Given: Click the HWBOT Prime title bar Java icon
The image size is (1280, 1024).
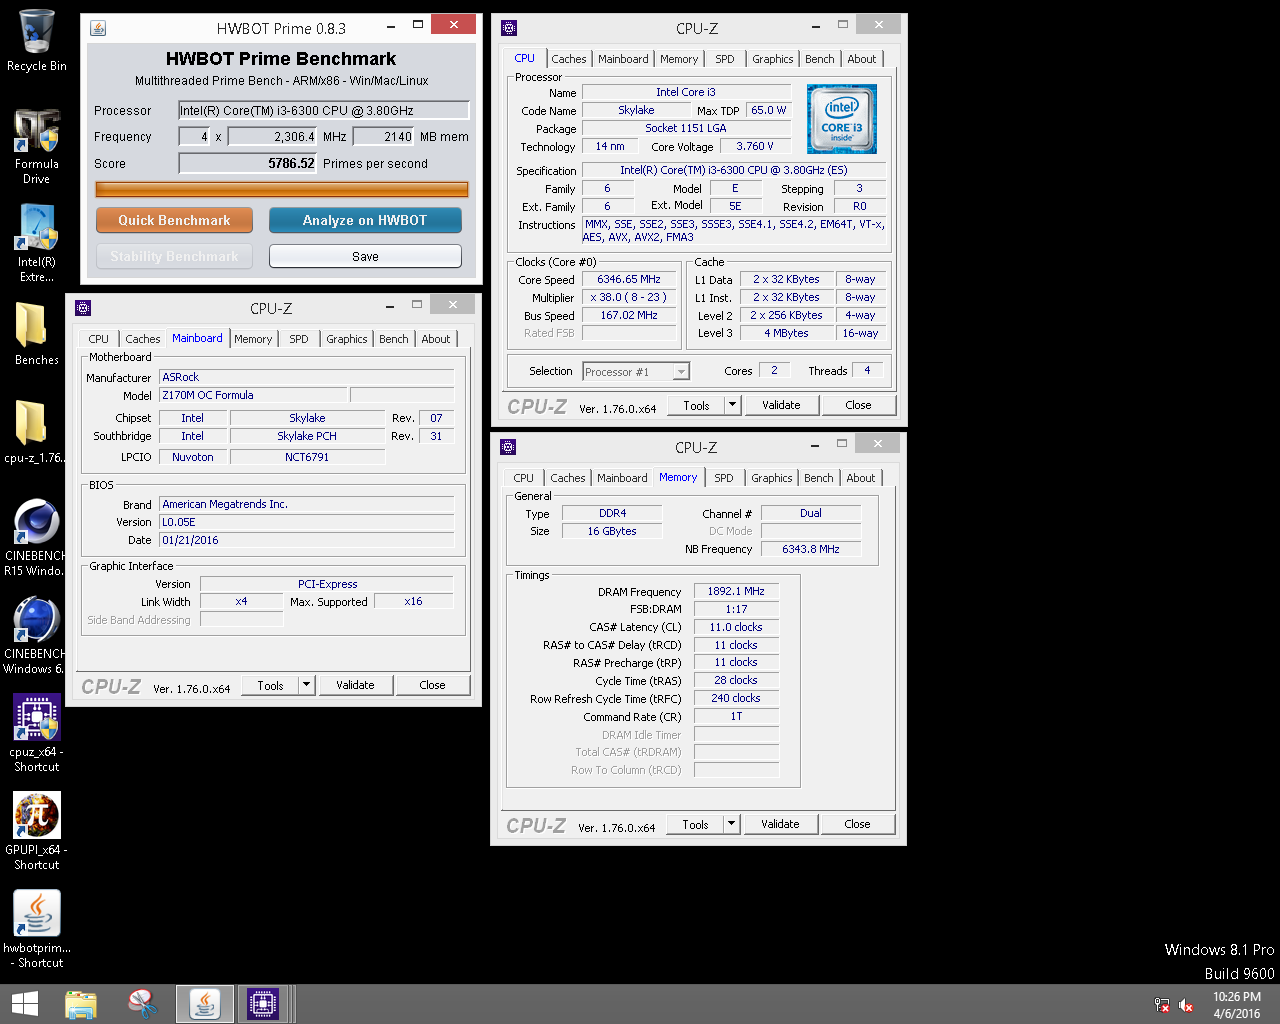Looking at the screenshot, I should coord(98,27).
